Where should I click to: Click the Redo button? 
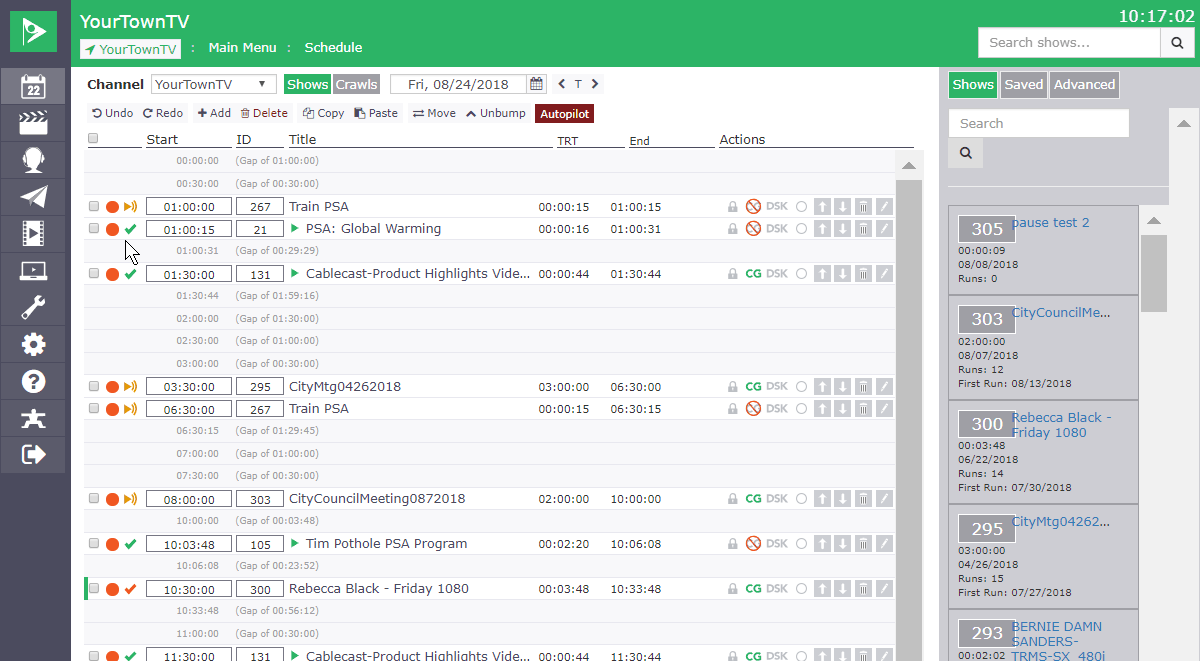(163, 113)
